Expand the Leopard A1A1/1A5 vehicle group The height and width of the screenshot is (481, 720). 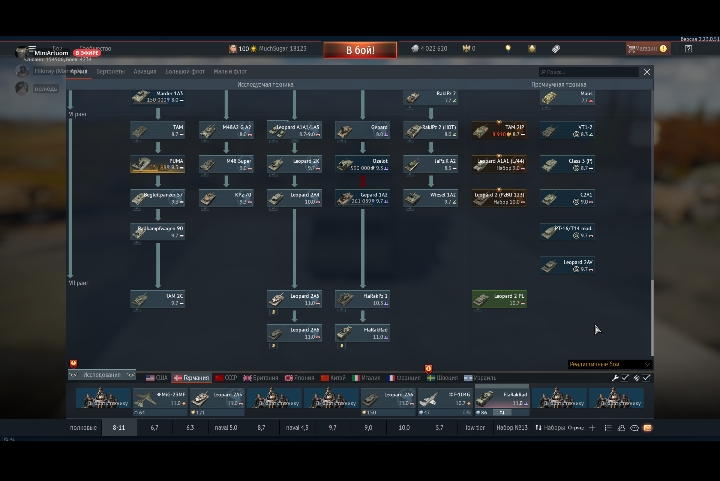(294, 130)
